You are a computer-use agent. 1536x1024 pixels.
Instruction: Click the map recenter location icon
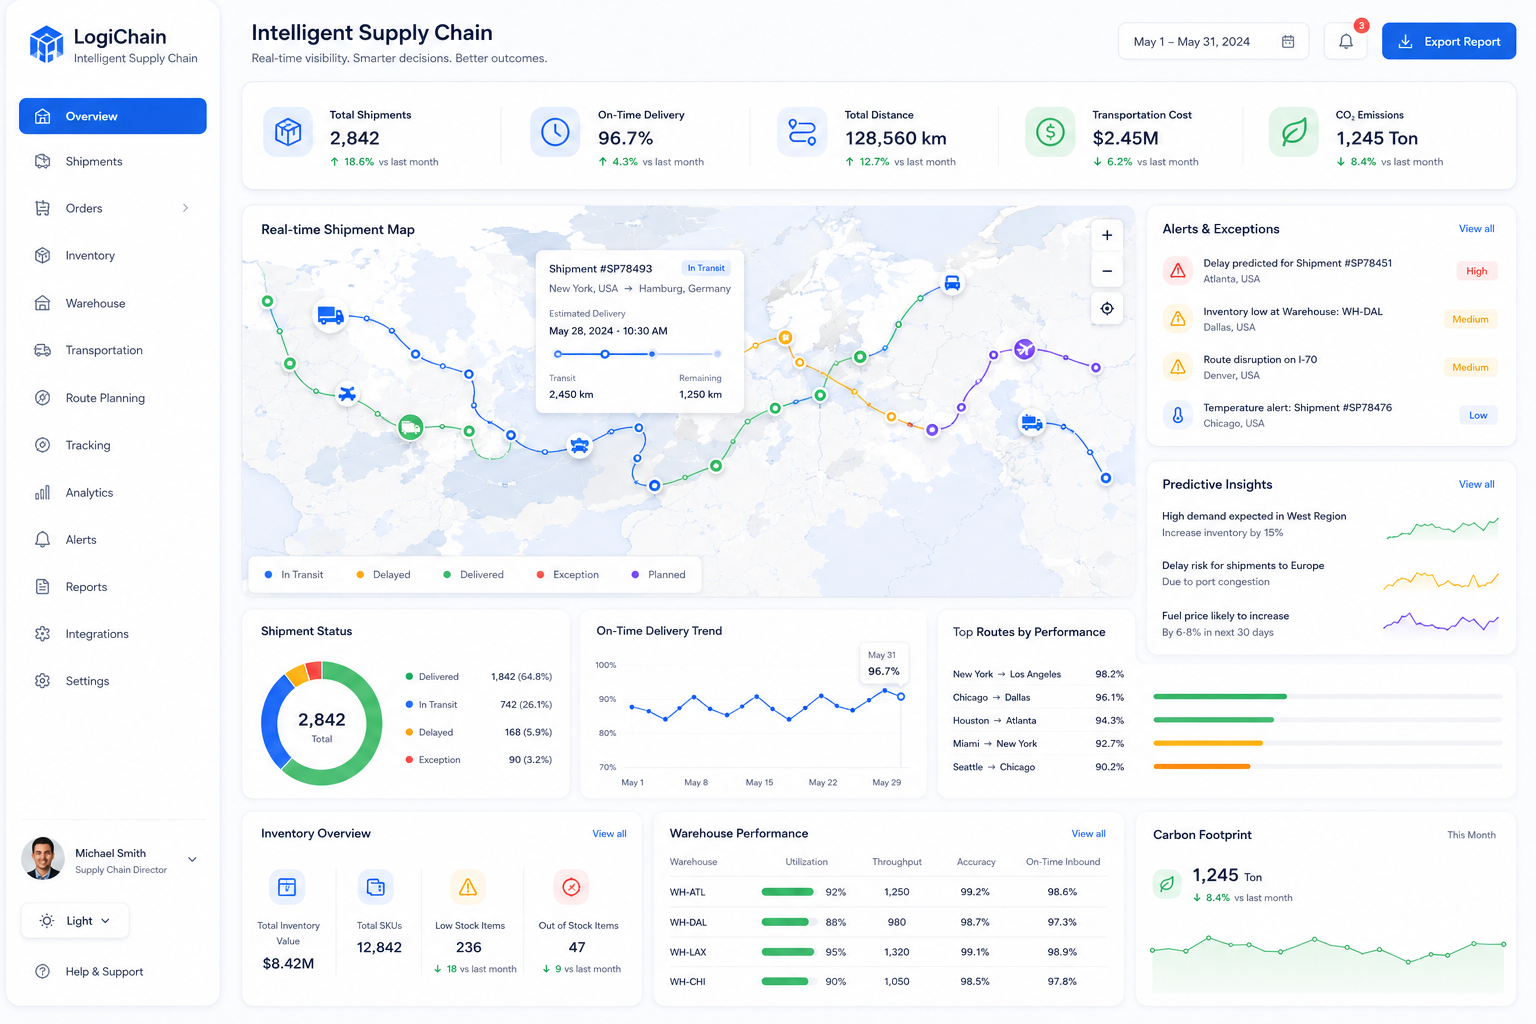click(1107, 308)
